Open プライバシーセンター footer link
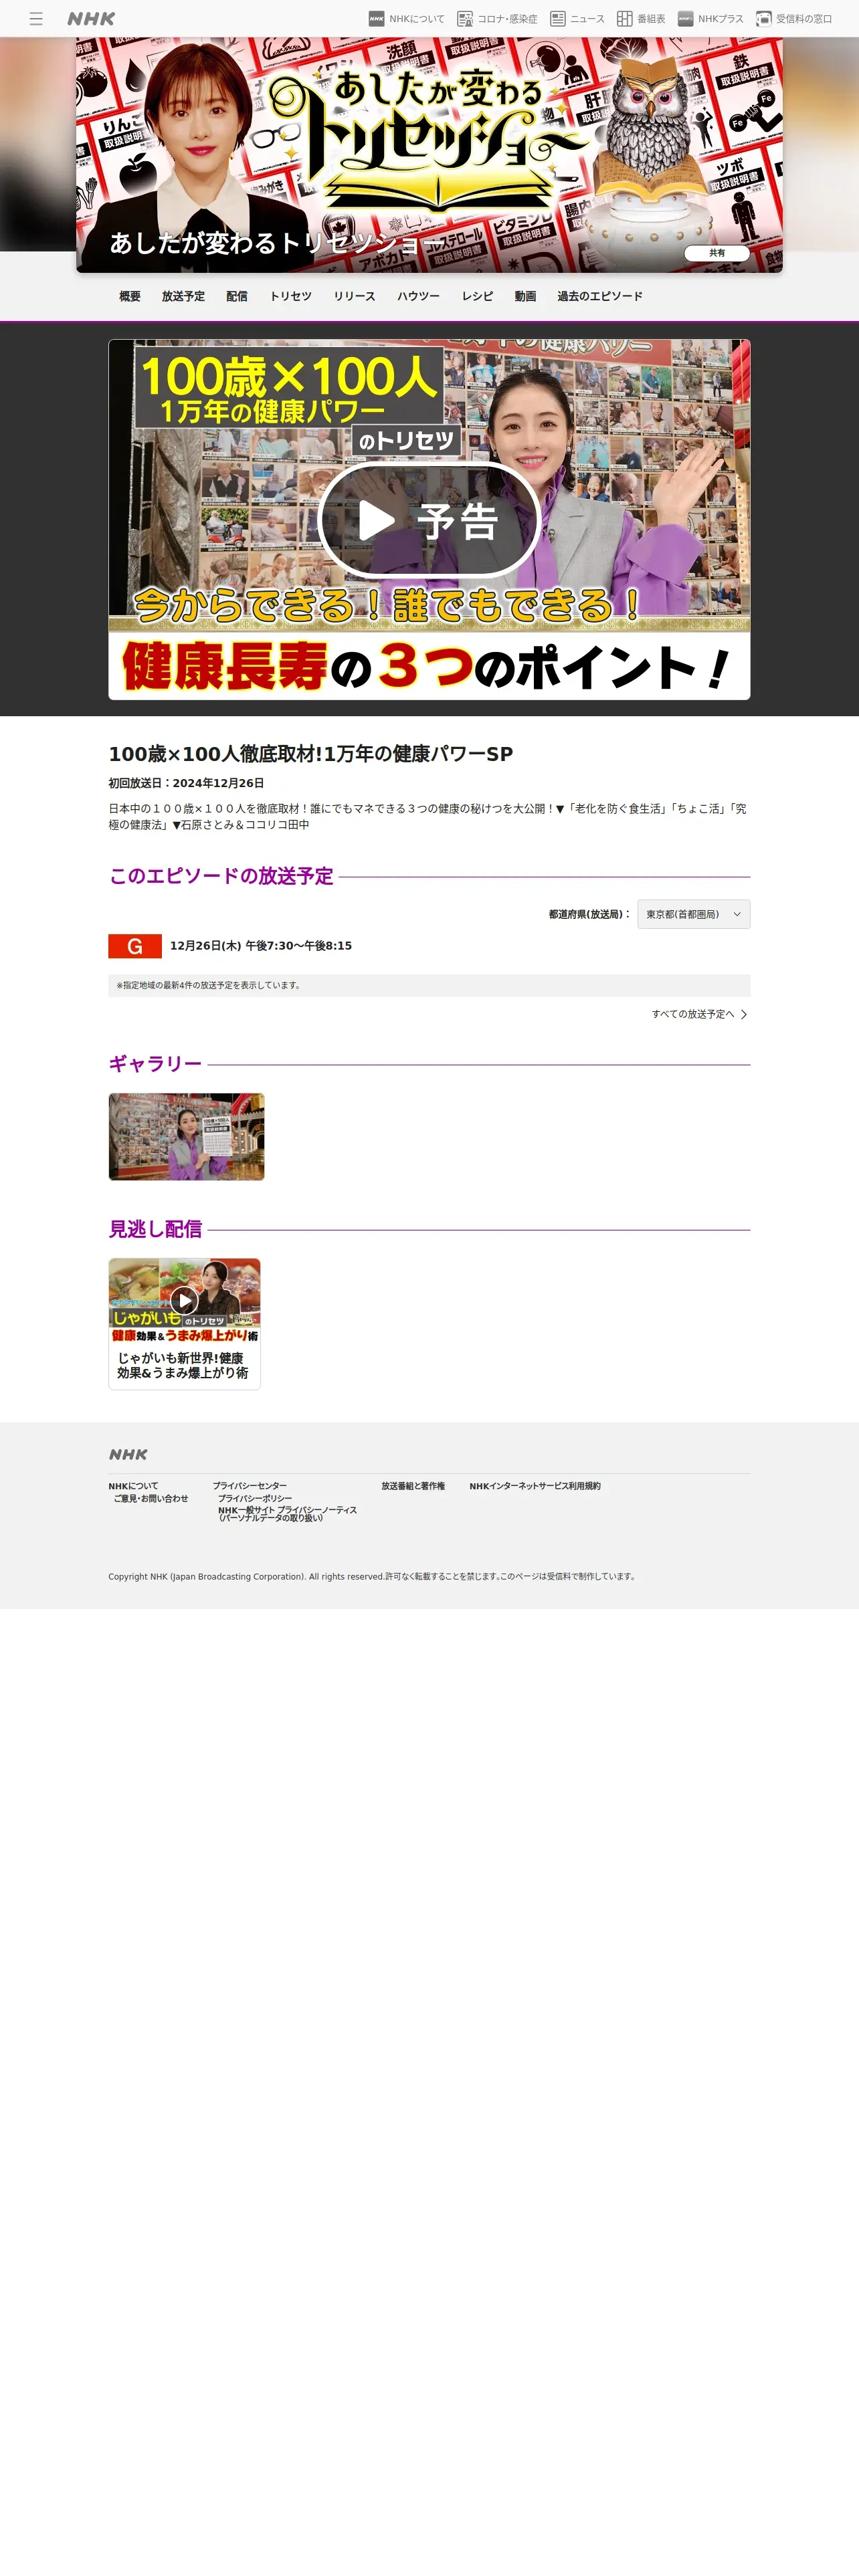Viewport: 859px width, 2576px height. (x=249, y=1486)
